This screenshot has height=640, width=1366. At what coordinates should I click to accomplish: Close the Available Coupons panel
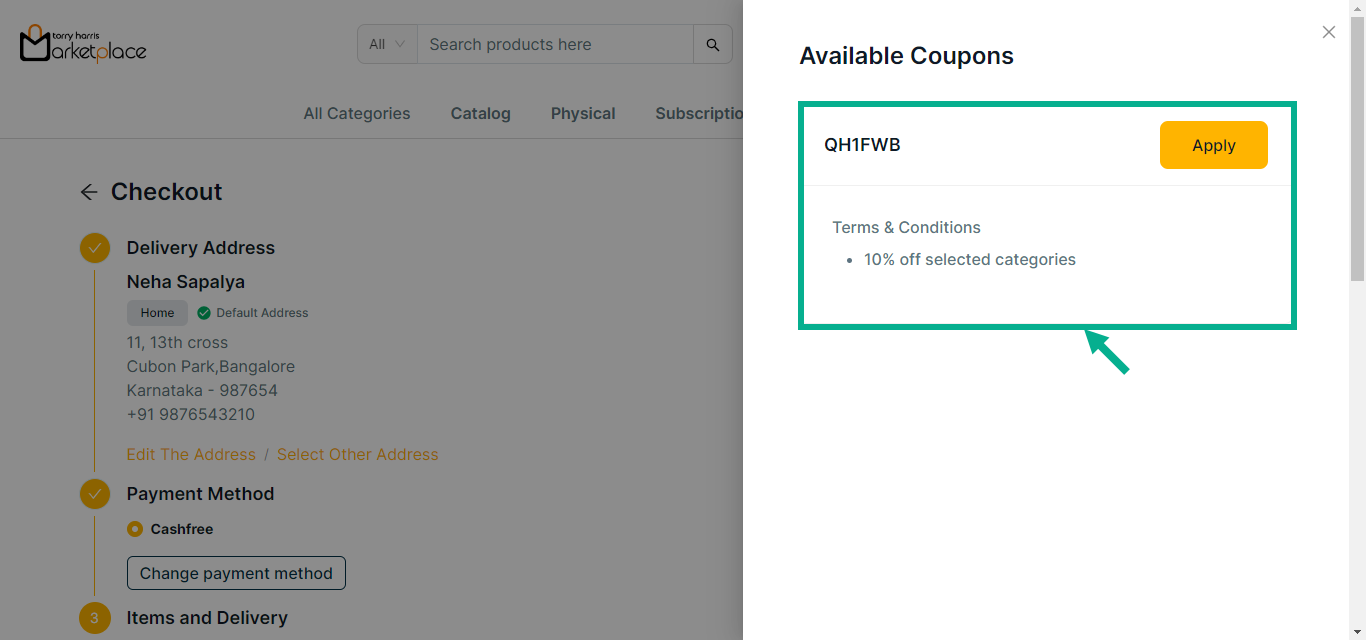tap(1328, 32)
